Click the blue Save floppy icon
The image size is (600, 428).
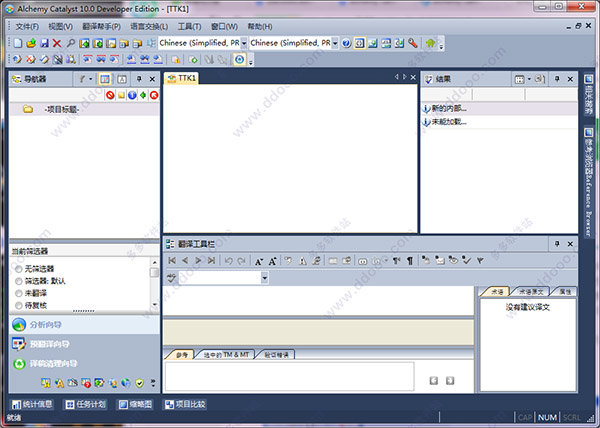[x=44, y=43]
